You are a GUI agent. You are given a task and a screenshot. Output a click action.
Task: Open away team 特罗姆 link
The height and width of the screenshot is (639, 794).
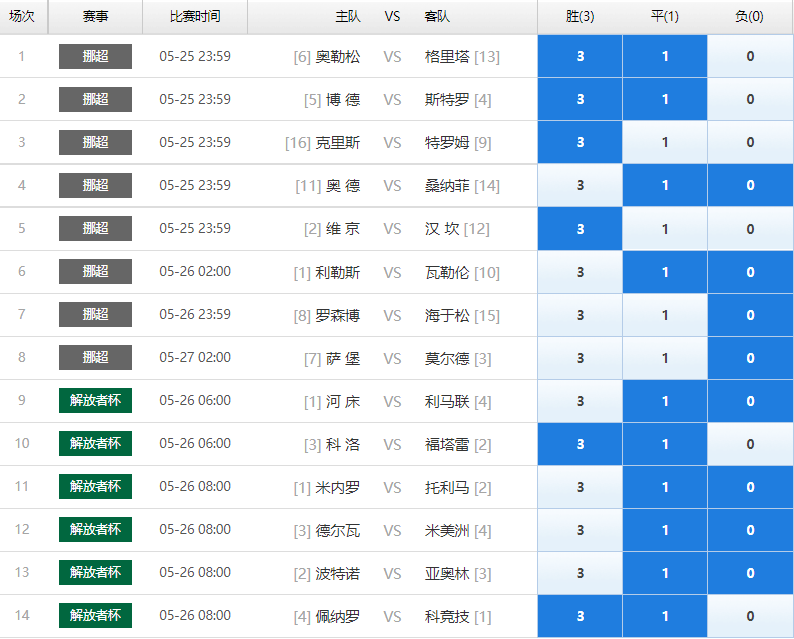(x=447, y=143)
